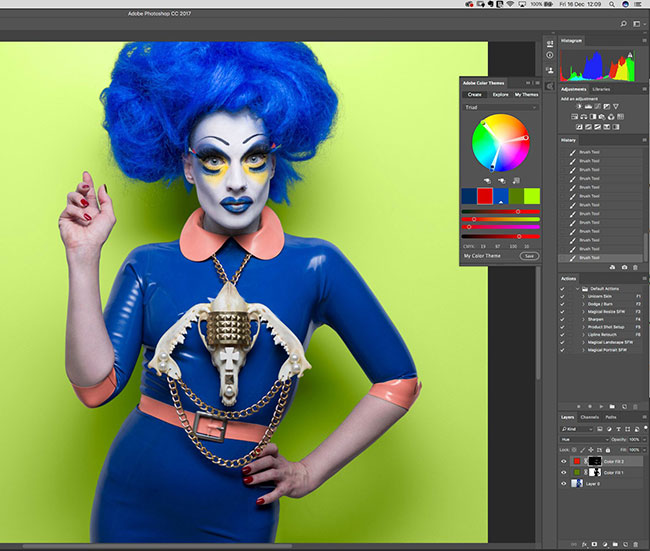Viewport: 650px width, 551px height.
Task: Open the Triad color rule dropdown
Action: click(x=500, y=107)
